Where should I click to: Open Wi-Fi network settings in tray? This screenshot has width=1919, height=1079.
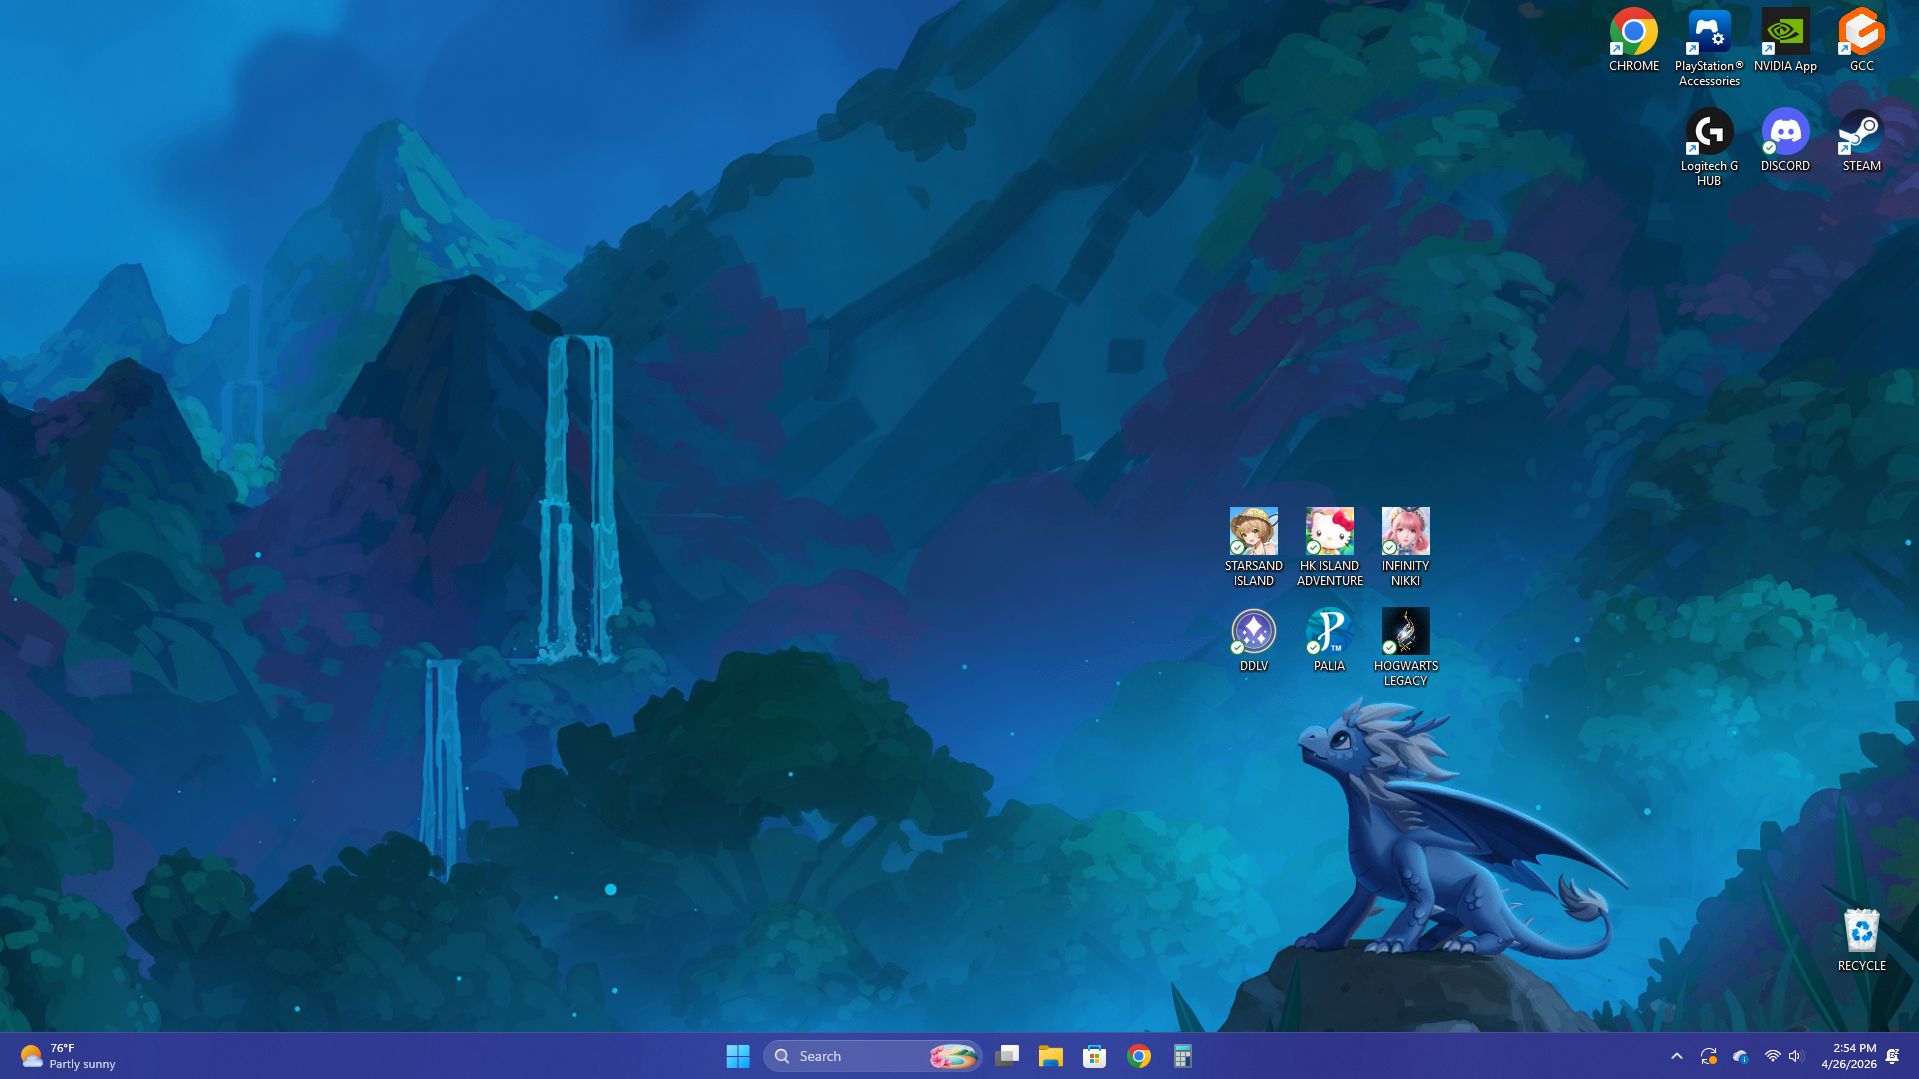click(1772, 1056)
